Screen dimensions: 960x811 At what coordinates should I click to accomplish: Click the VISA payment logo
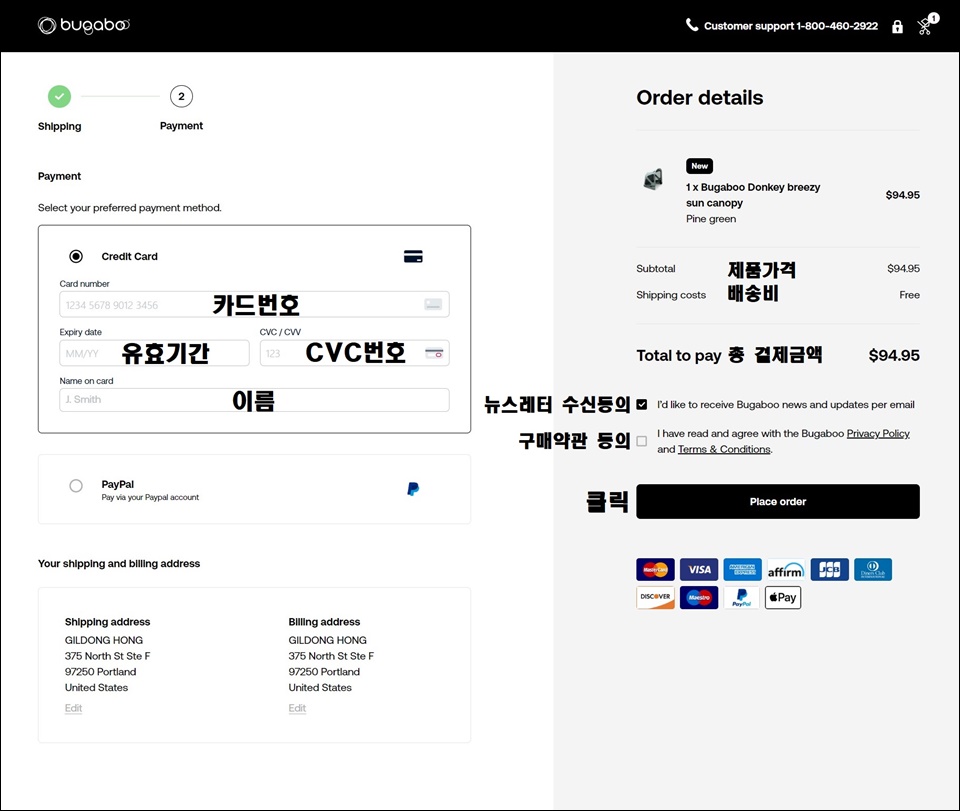pyautogui.click(x=699, y=569)
